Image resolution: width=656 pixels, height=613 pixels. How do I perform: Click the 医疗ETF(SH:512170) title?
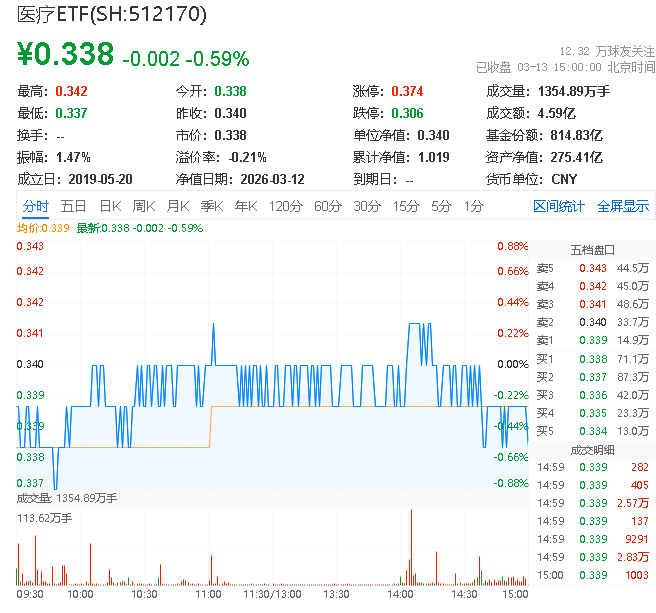tap(113, 14)
